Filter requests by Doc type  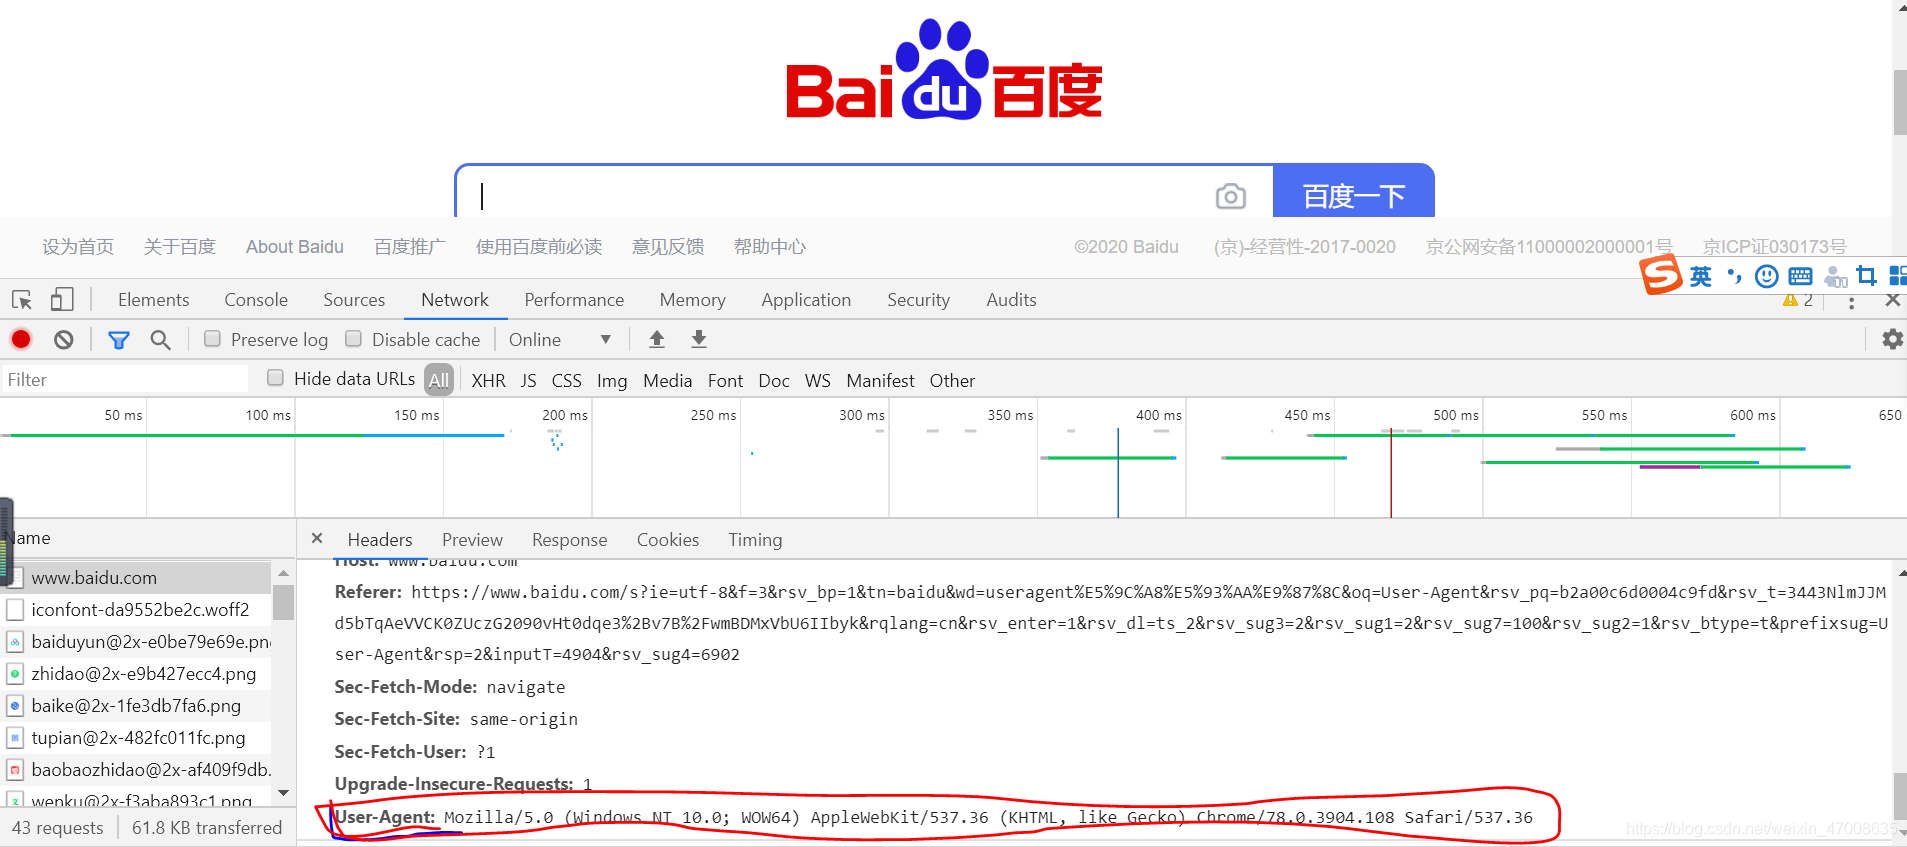coord(773,380)
